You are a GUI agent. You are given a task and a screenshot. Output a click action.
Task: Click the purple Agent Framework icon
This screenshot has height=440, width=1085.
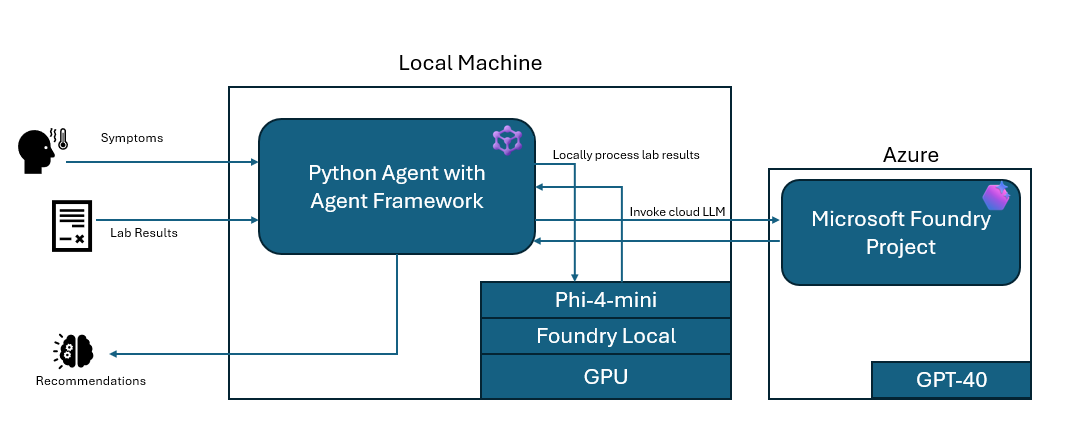(x=508, y=140)
